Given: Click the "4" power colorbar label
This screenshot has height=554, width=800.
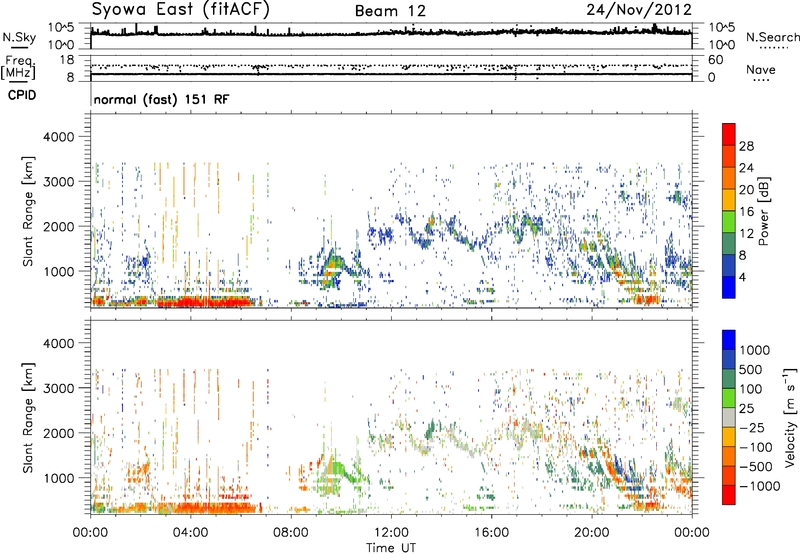Looking at the screenshot, I should point(742,278).
